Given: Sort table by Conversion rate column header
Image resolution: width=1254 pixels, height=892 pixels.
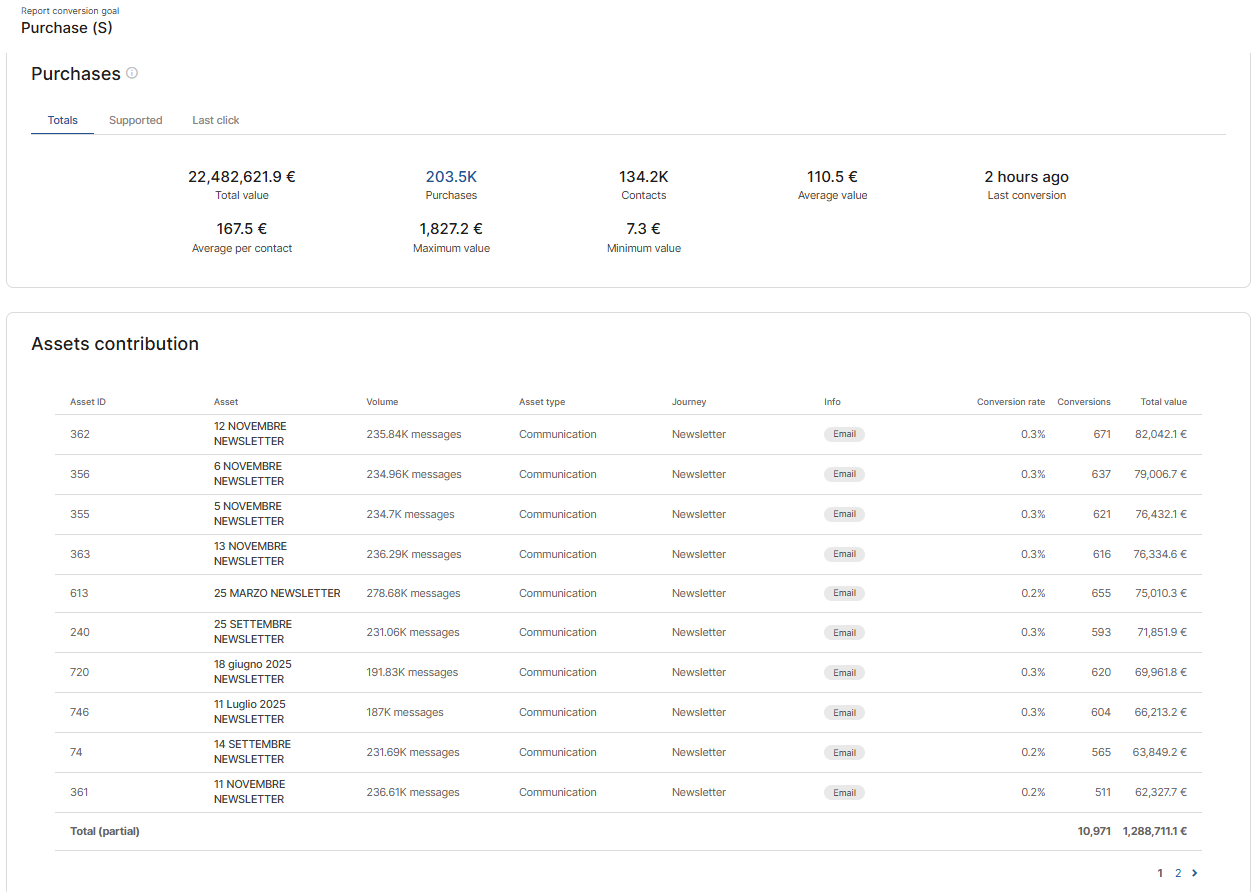Looking at the screenshot, I should pos(1010,402).
